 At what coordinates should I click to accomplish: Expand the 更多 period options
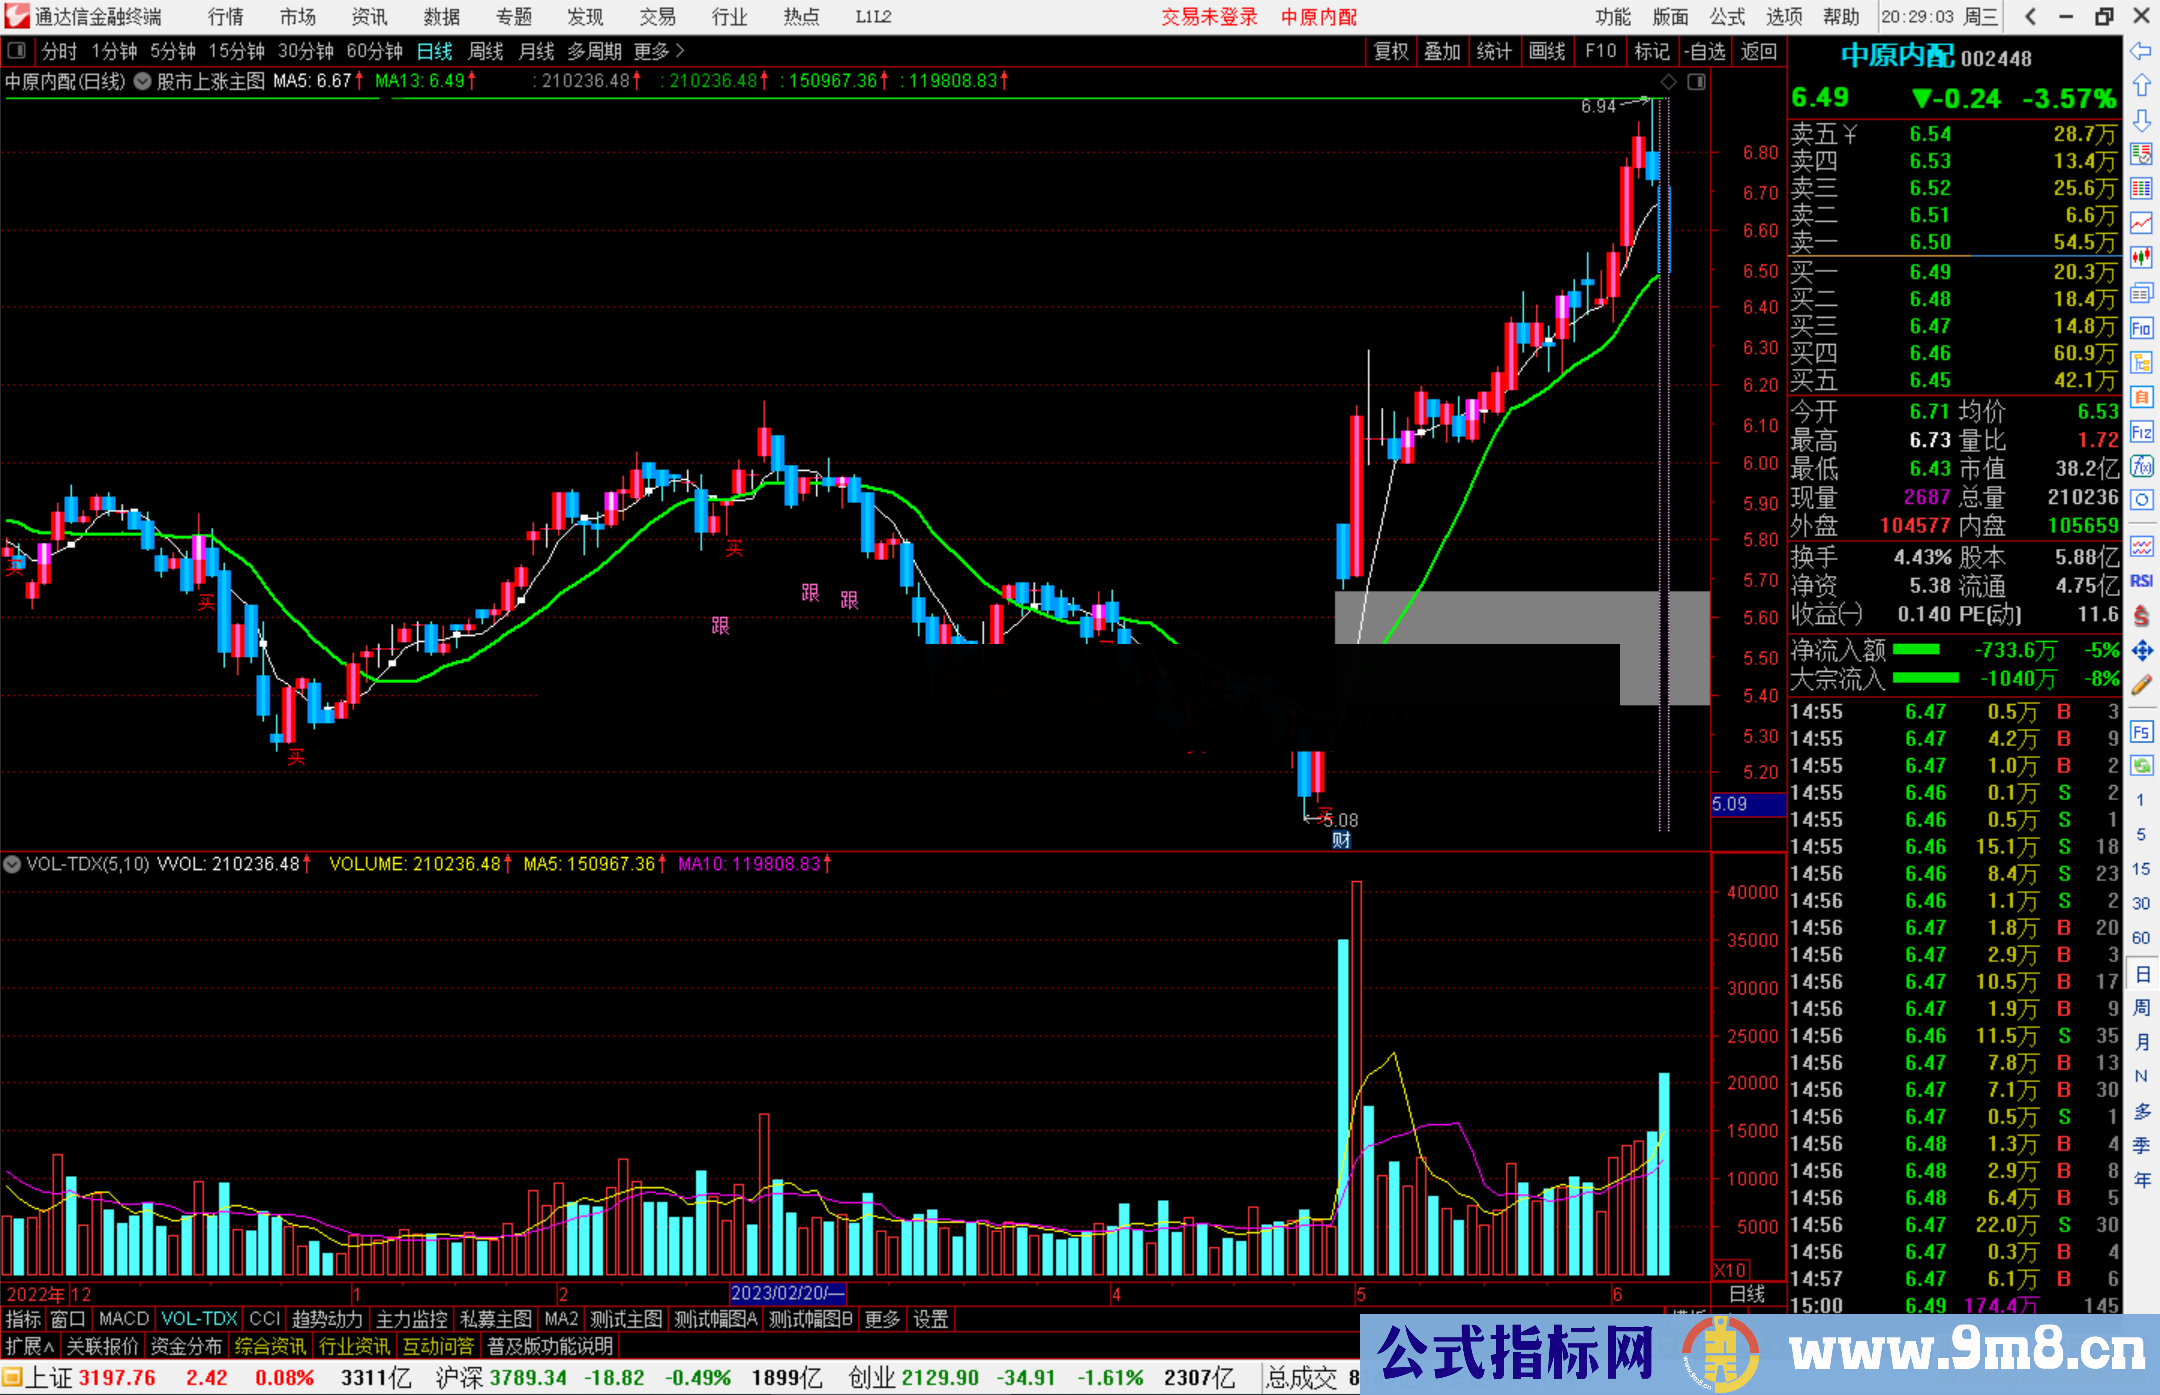659,51
